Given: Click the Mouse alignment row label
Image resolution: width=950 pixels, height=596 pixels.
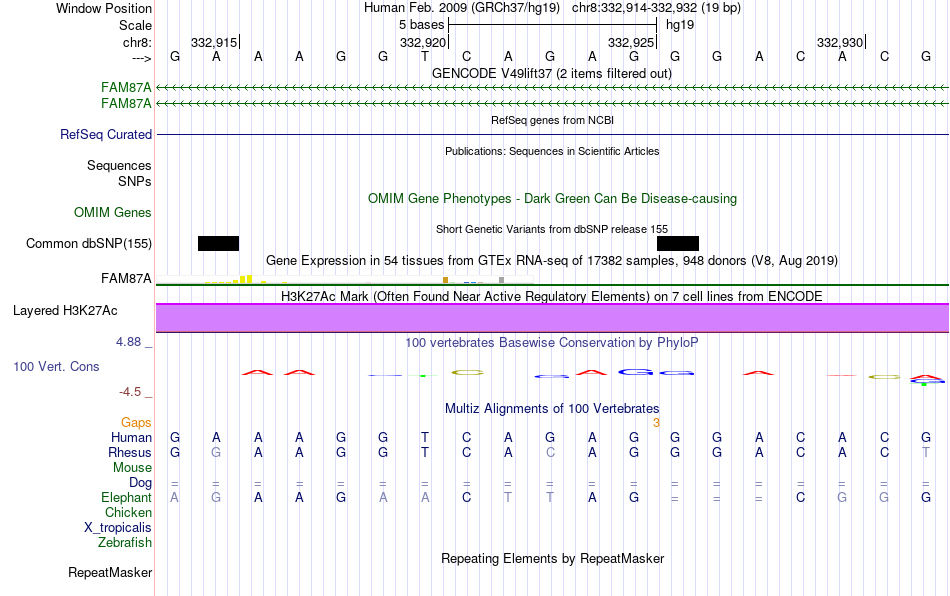Looking at the screenshot, I should tap(132, 468).
